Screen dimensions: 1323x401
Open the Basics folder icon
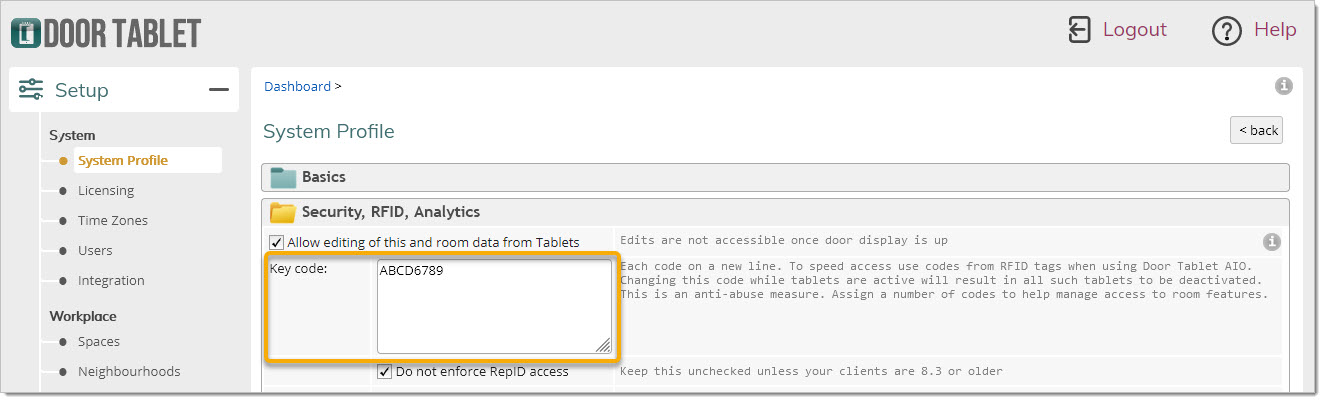284,177
